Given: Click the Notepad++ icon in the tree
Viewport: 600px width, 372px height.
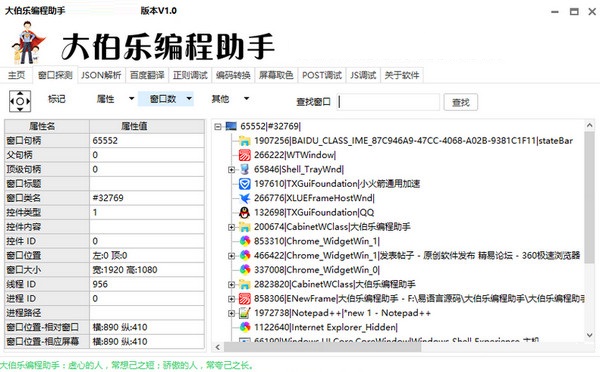Looking at the screenshot, I should (x=245, y=313).
